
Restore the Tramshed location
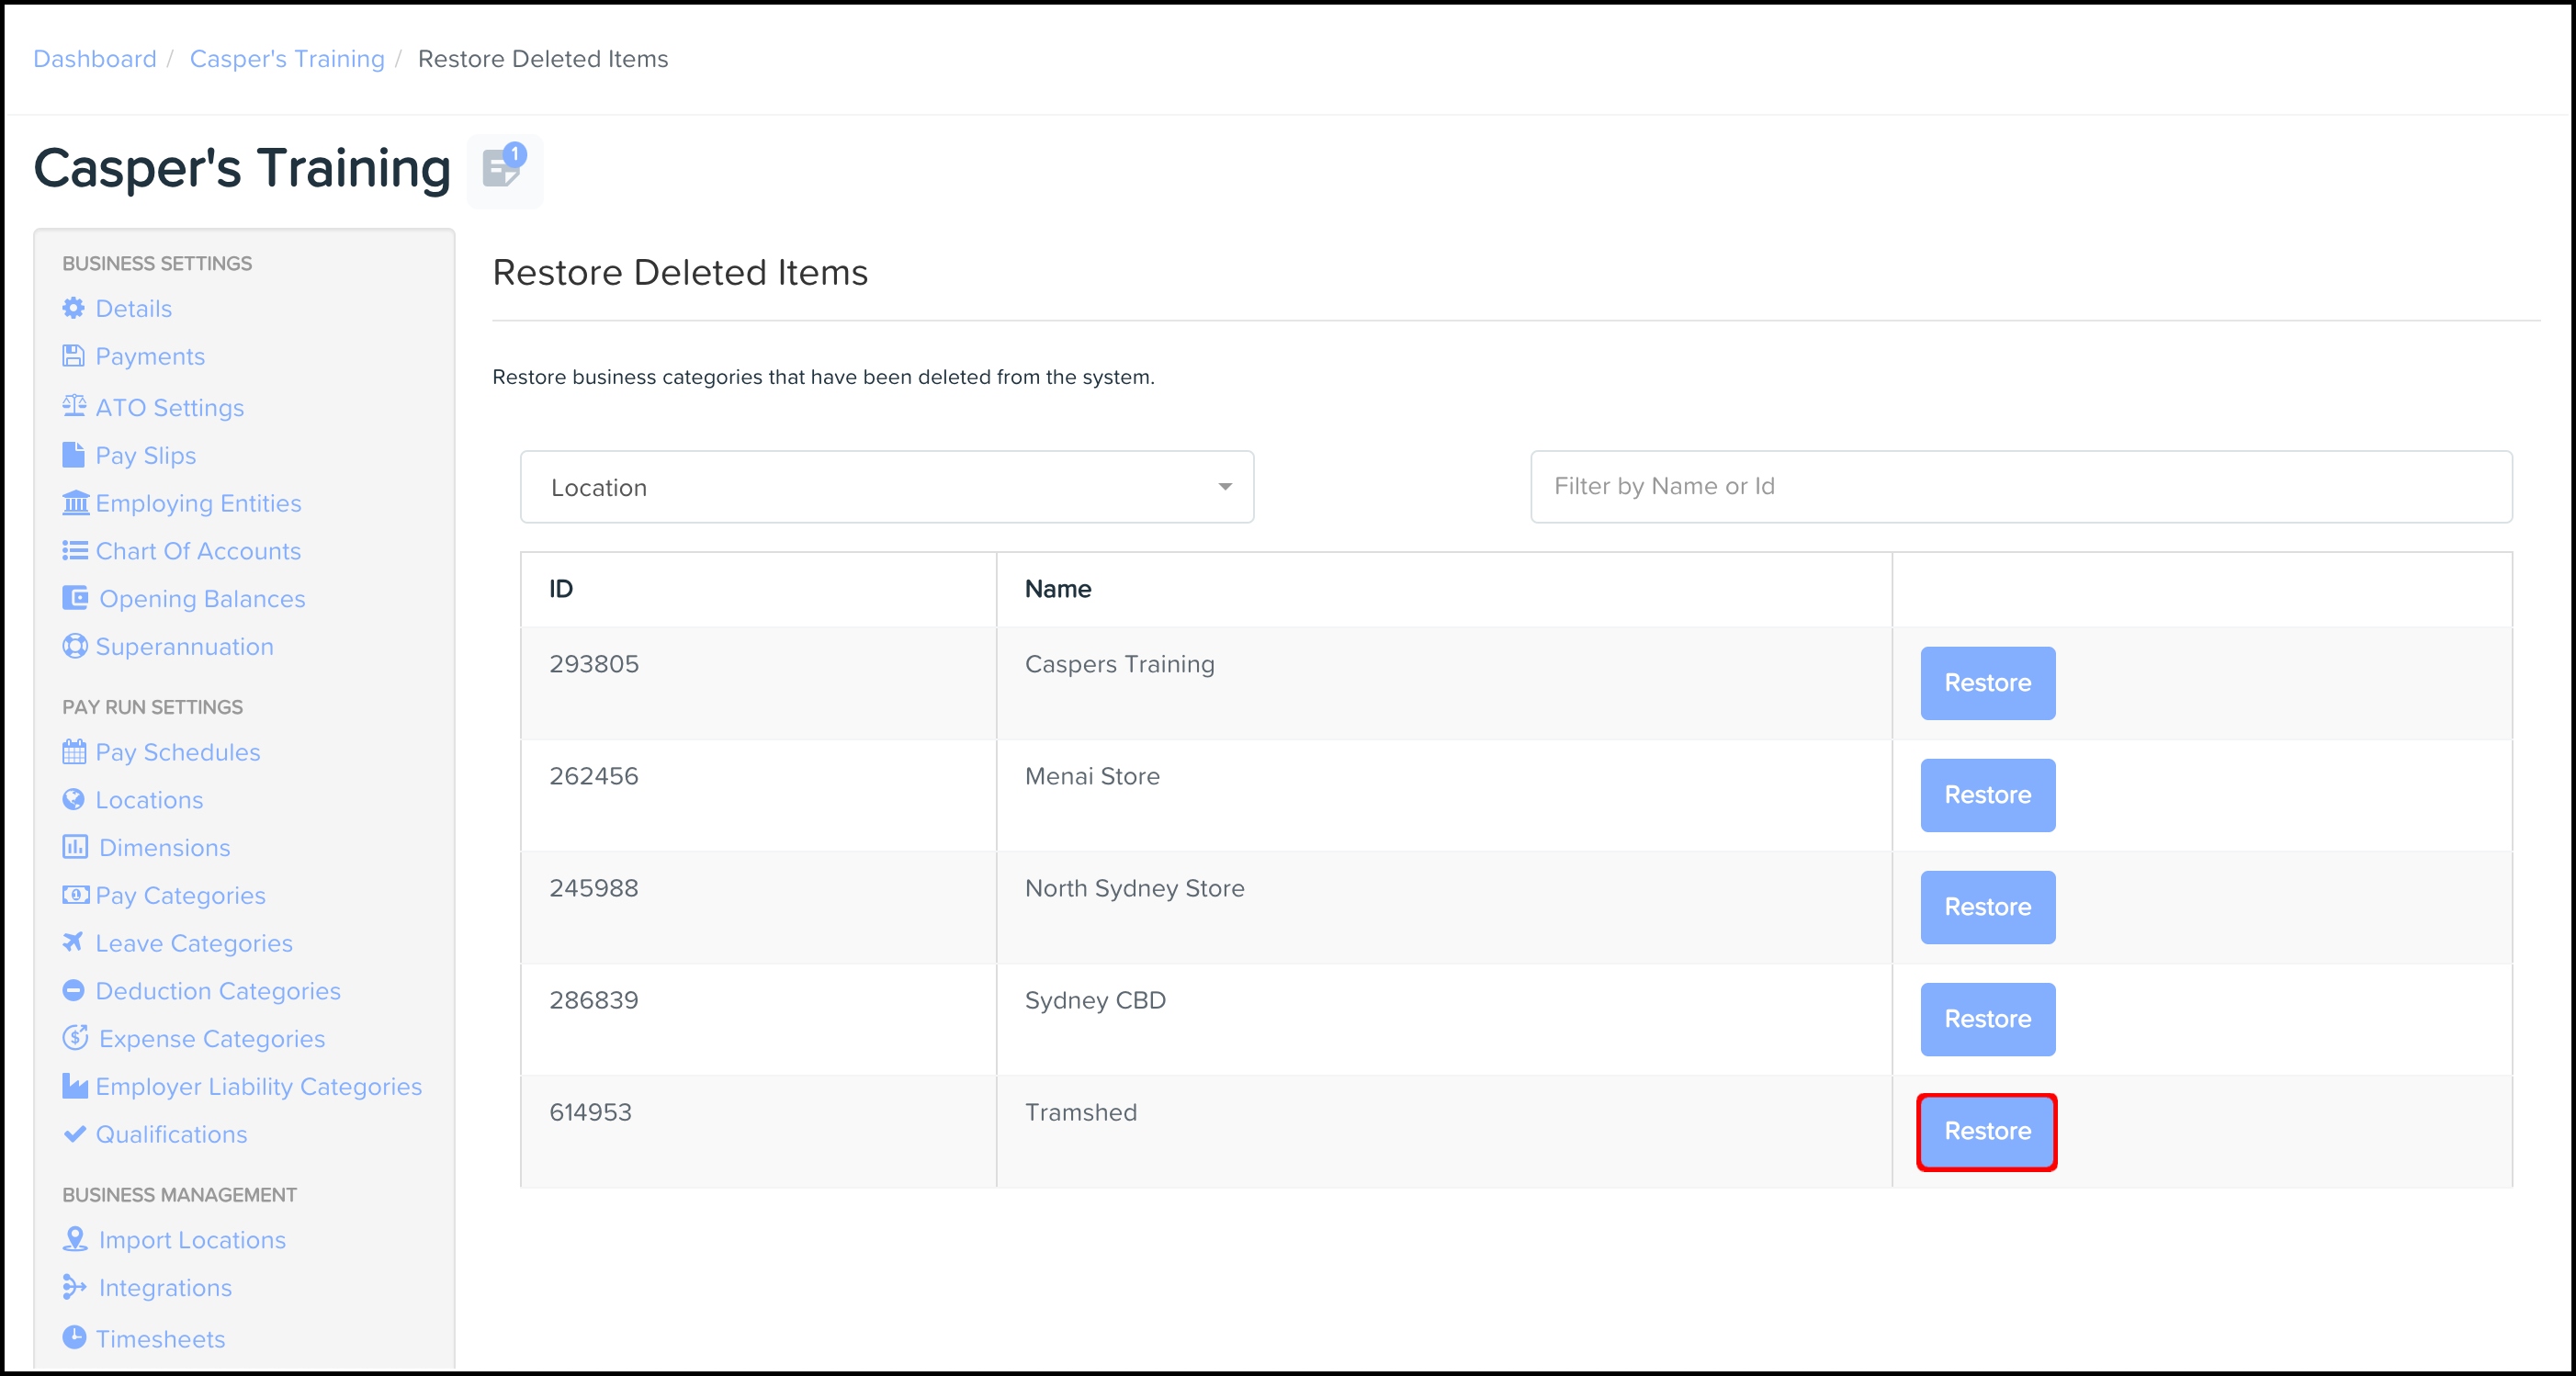(x=1986, y=1131)
